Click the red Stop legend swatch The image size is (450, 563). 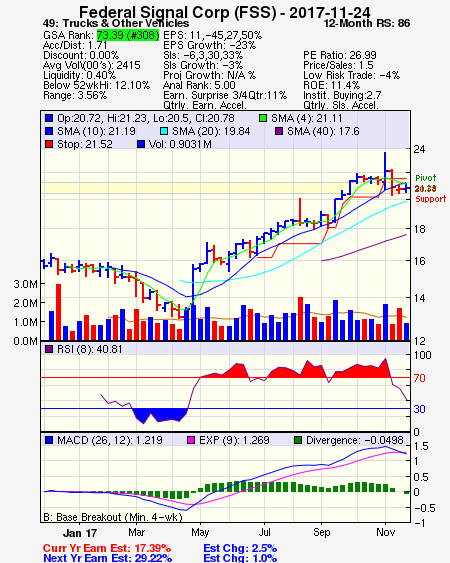49,144
